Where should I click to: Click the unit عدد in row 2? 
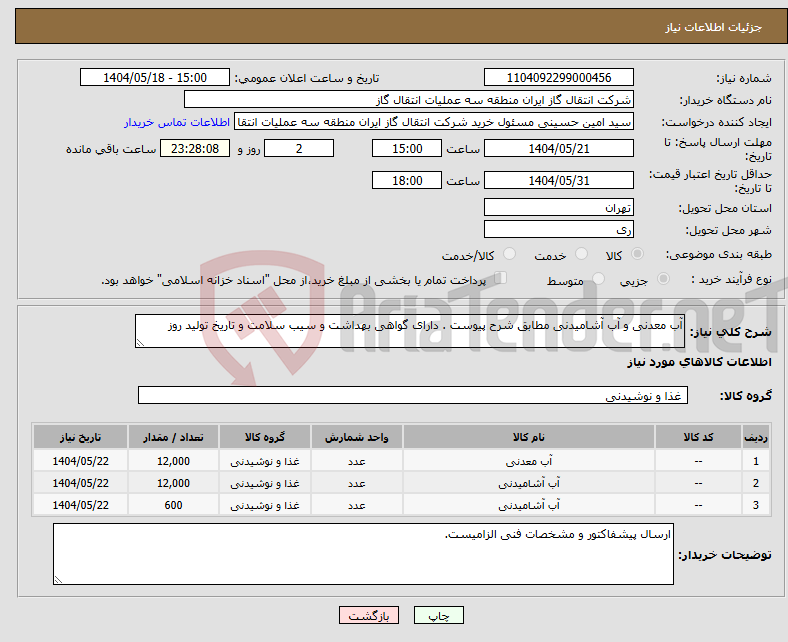356,483
